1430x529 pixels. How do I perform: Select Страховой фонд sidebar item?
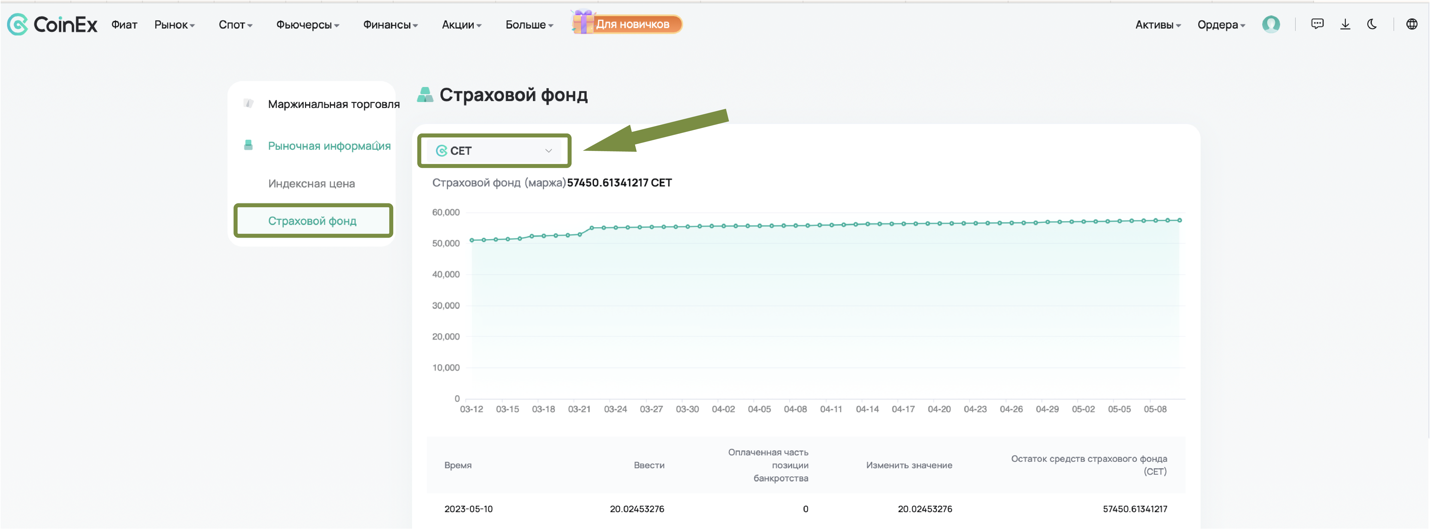pyautogui.click(x=312, y=221)
